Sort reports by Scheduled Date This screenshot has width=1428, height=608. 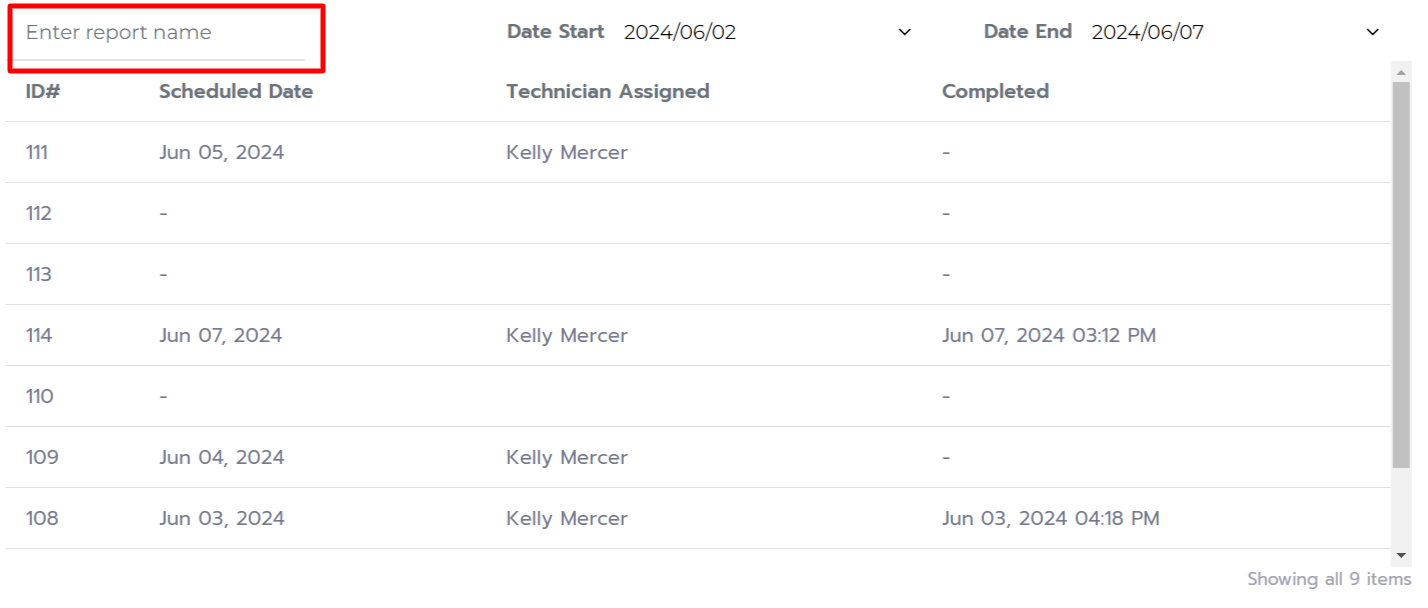[236, 91]
